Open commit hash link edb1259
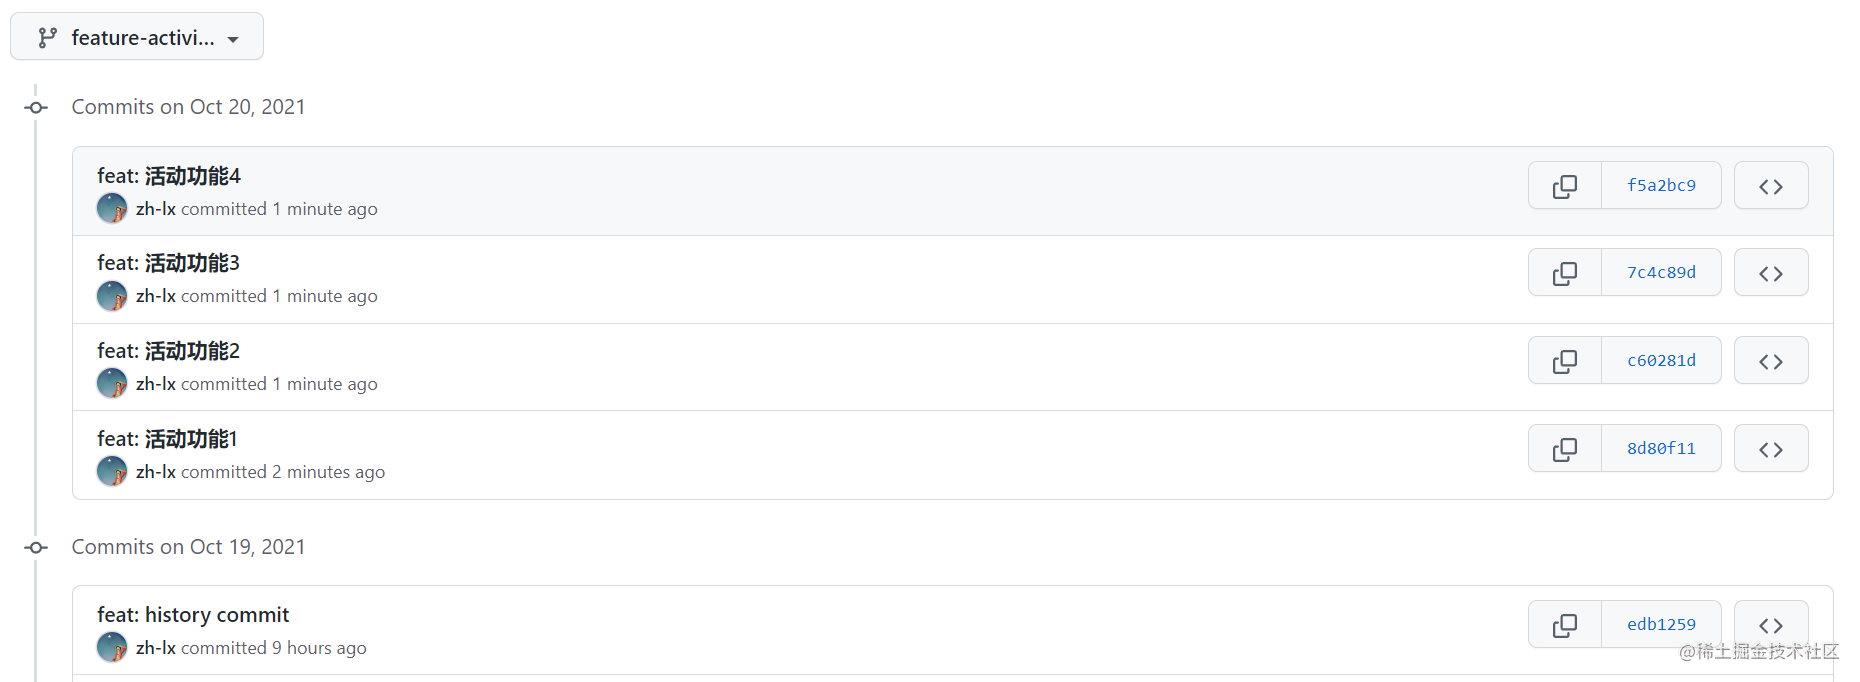The image size is (1860, 682). pyautogui.click(x=1661, y=625)
